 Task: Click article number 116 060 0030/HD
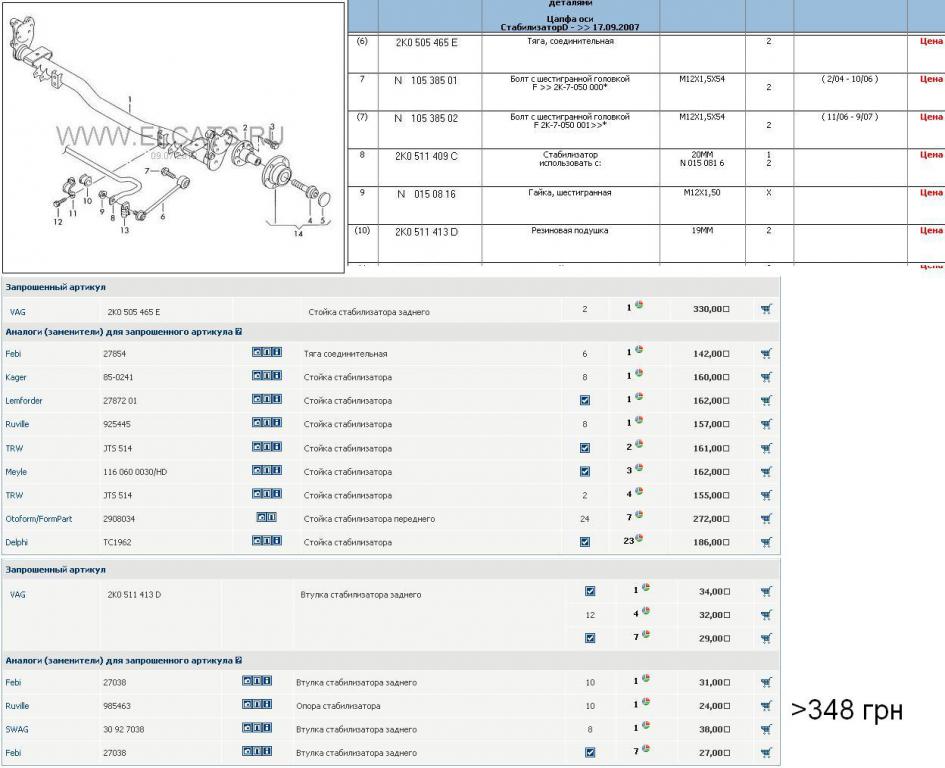pos(135,472)
